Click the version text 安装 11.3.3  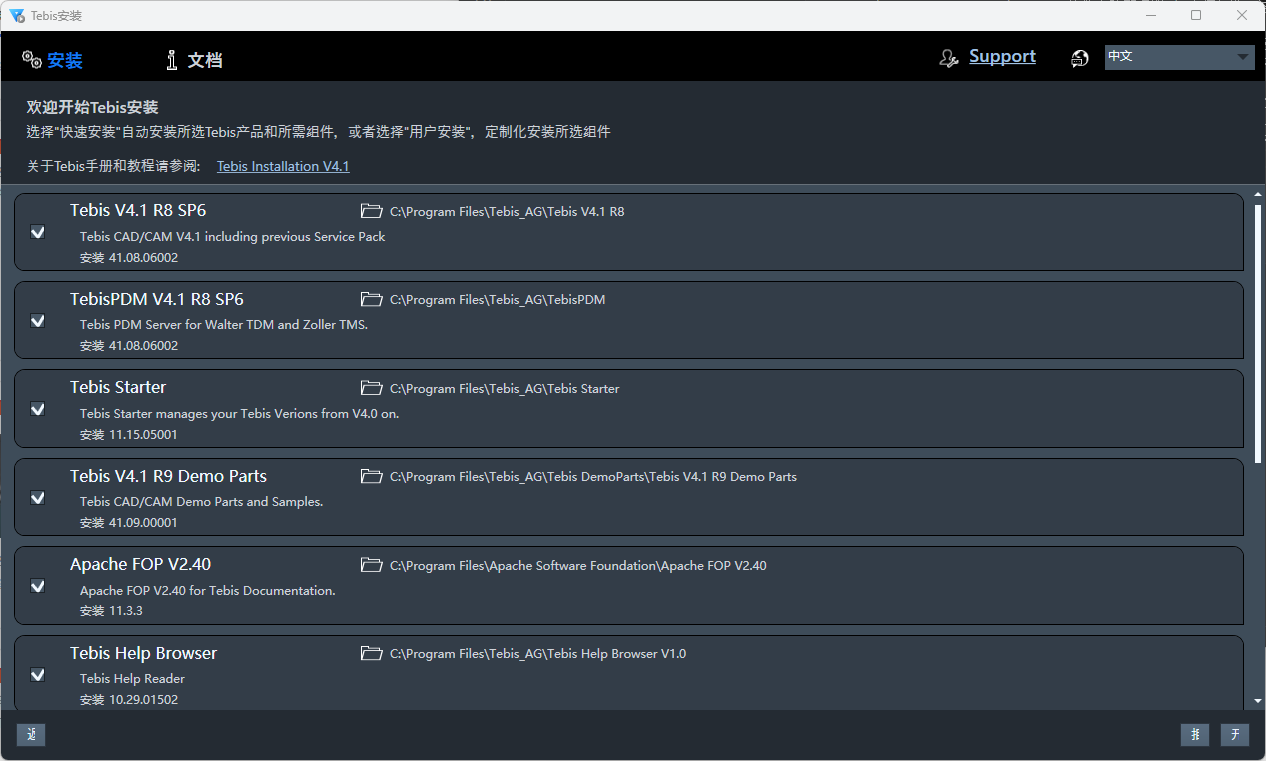coord(111,611)
